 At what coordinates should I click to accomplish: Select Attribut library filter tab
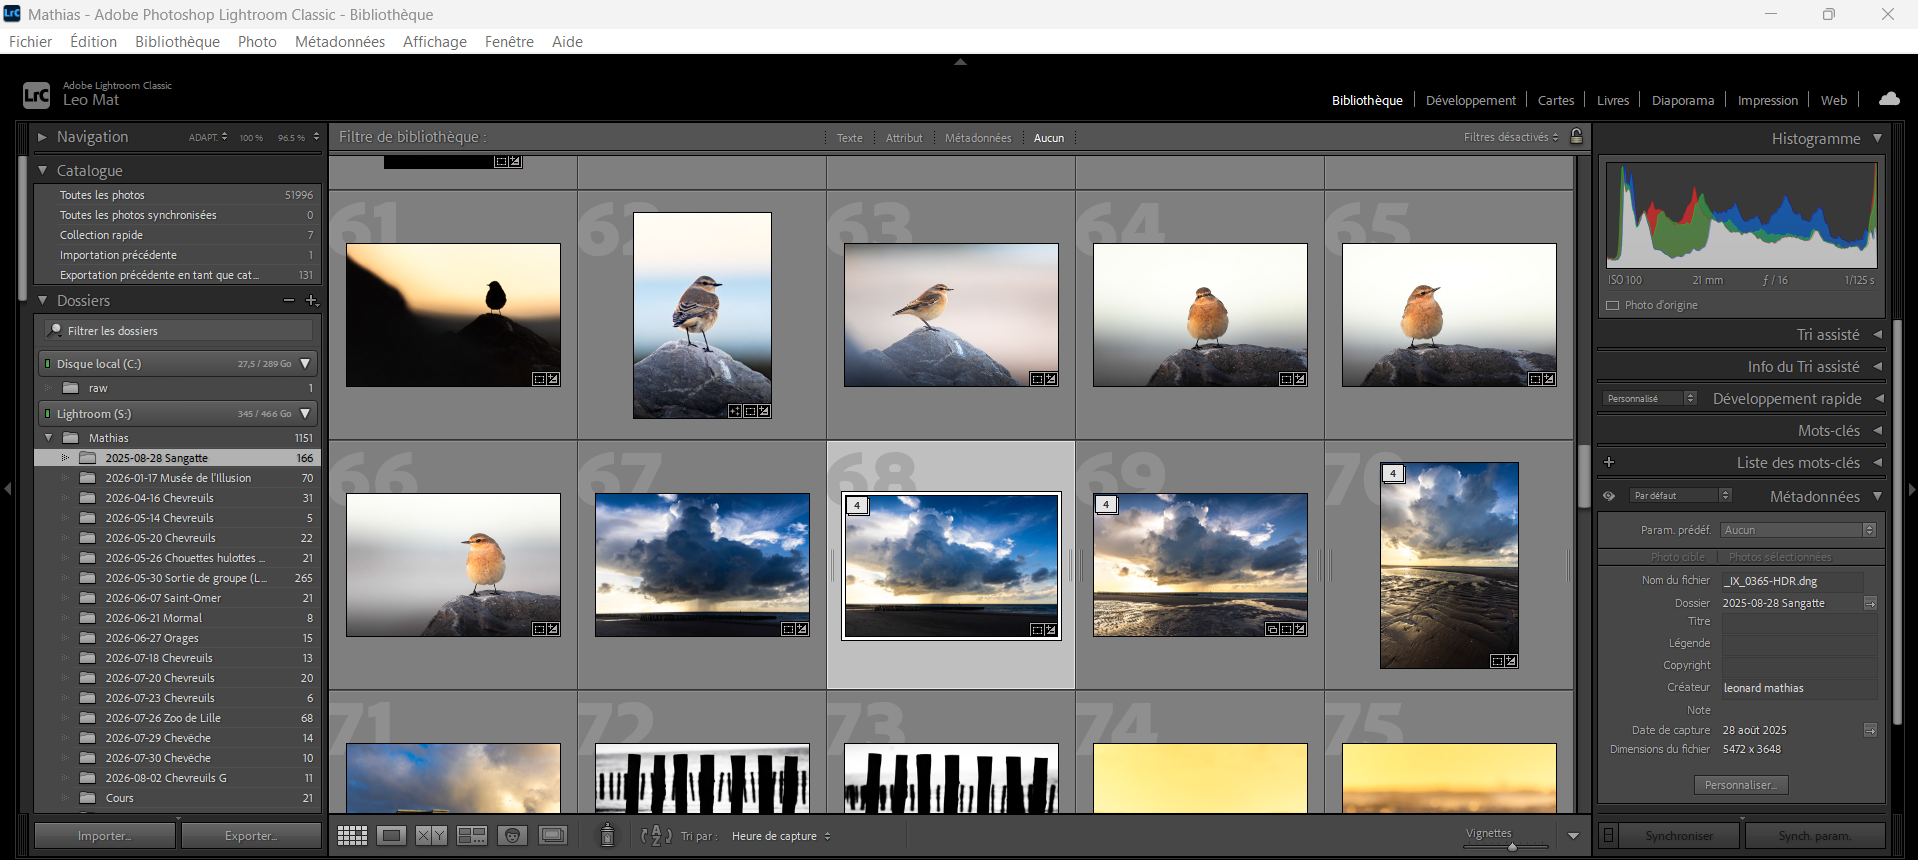tap(904, 138)
